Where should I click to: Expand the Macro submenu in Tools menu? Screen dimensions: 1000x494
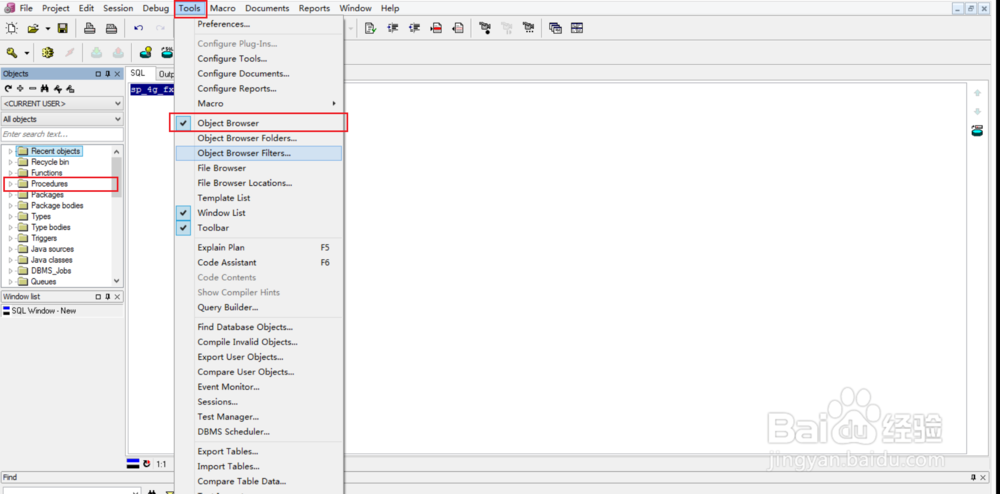click(x=260, y=103)
